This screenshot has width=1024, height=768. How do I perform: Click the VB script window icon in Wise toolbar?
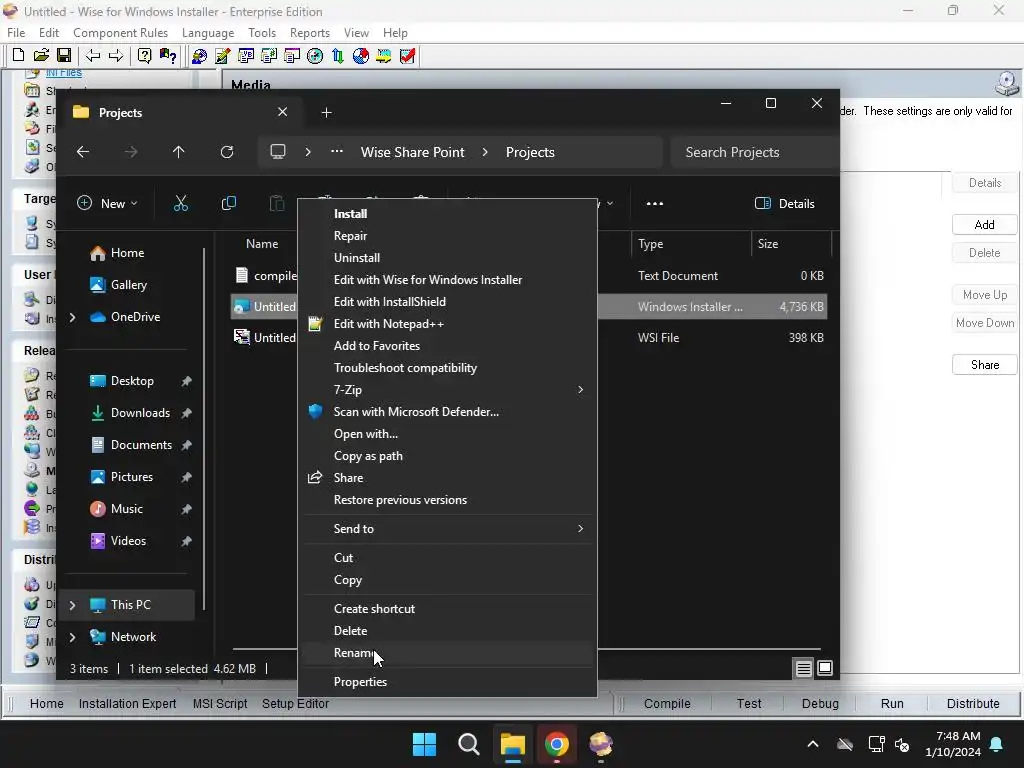coord(246,56)
